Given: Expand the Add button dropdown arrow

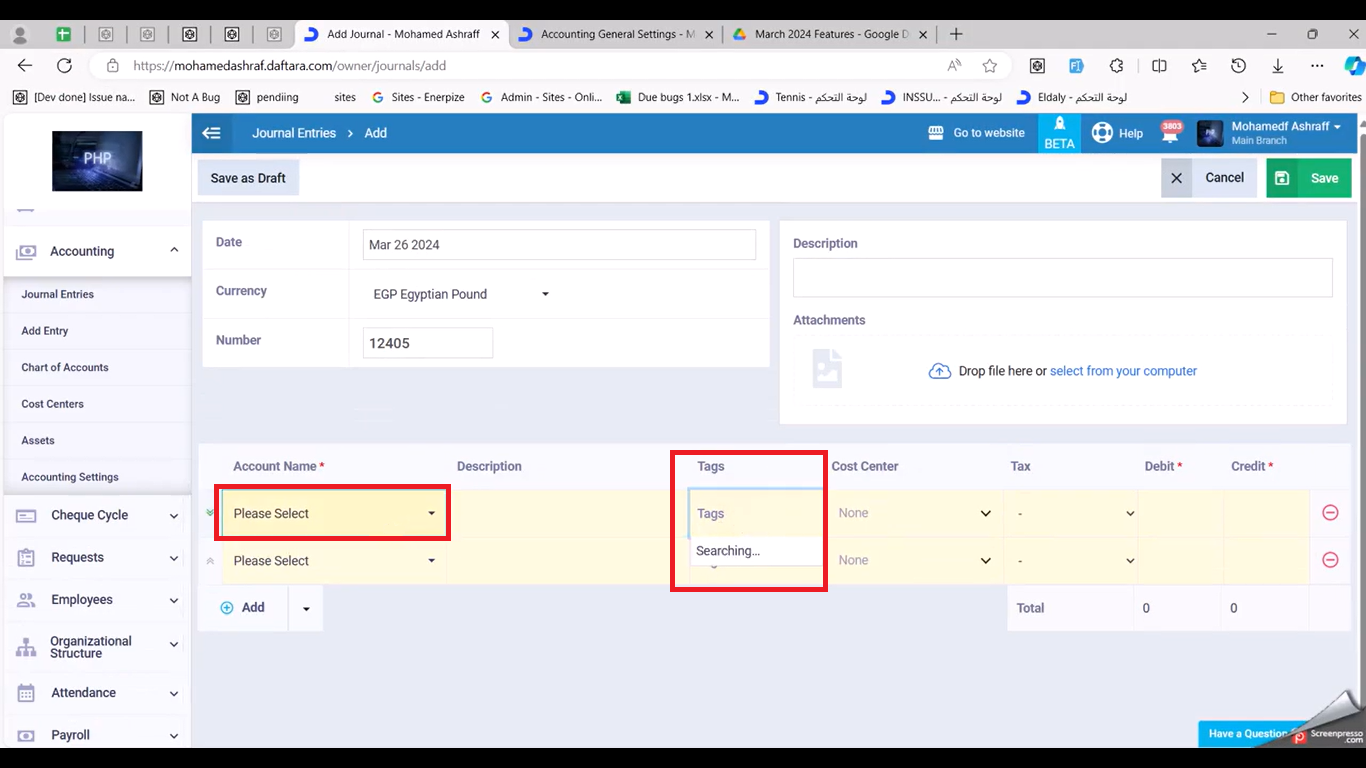Looking at the screenshot, I should (x=306, y=608).
